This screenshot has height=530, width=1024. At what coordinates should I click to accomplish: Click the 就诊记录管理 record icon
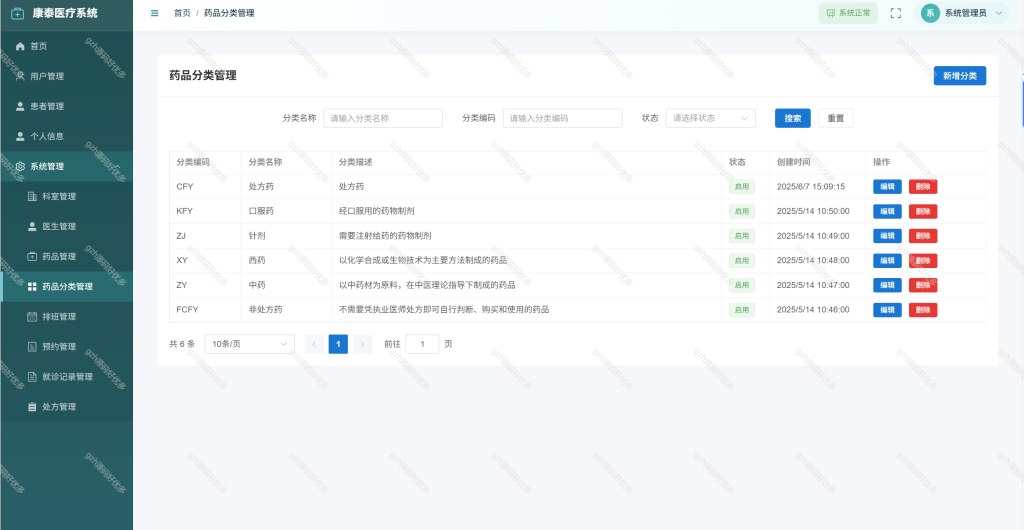coord(32,377)
